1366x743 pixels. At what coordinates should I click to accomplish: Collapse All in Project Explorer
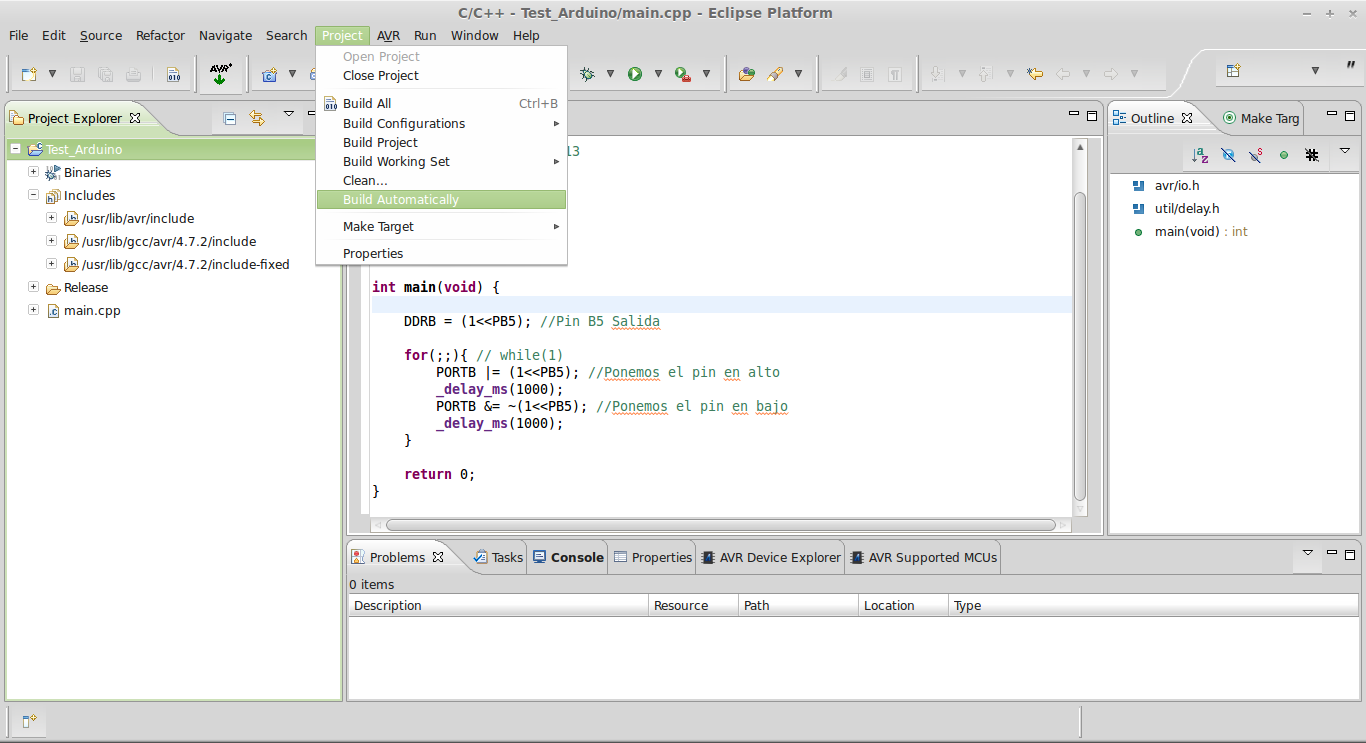coord(230,118)
